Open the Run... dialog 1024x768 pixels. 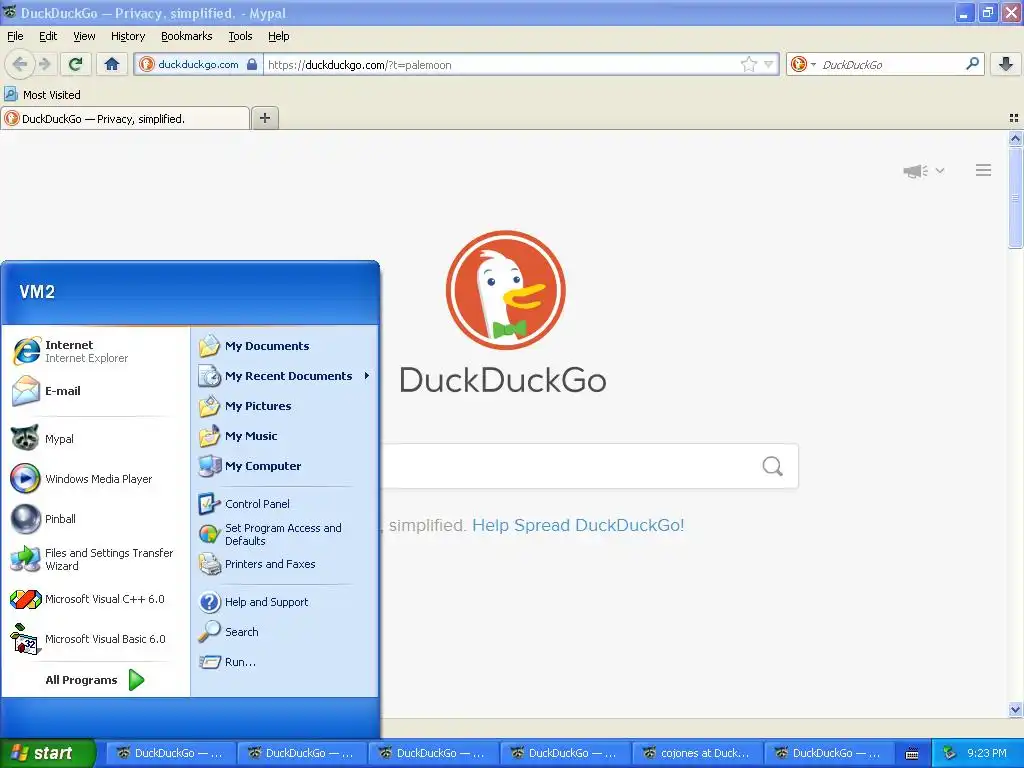coord(284,662)
